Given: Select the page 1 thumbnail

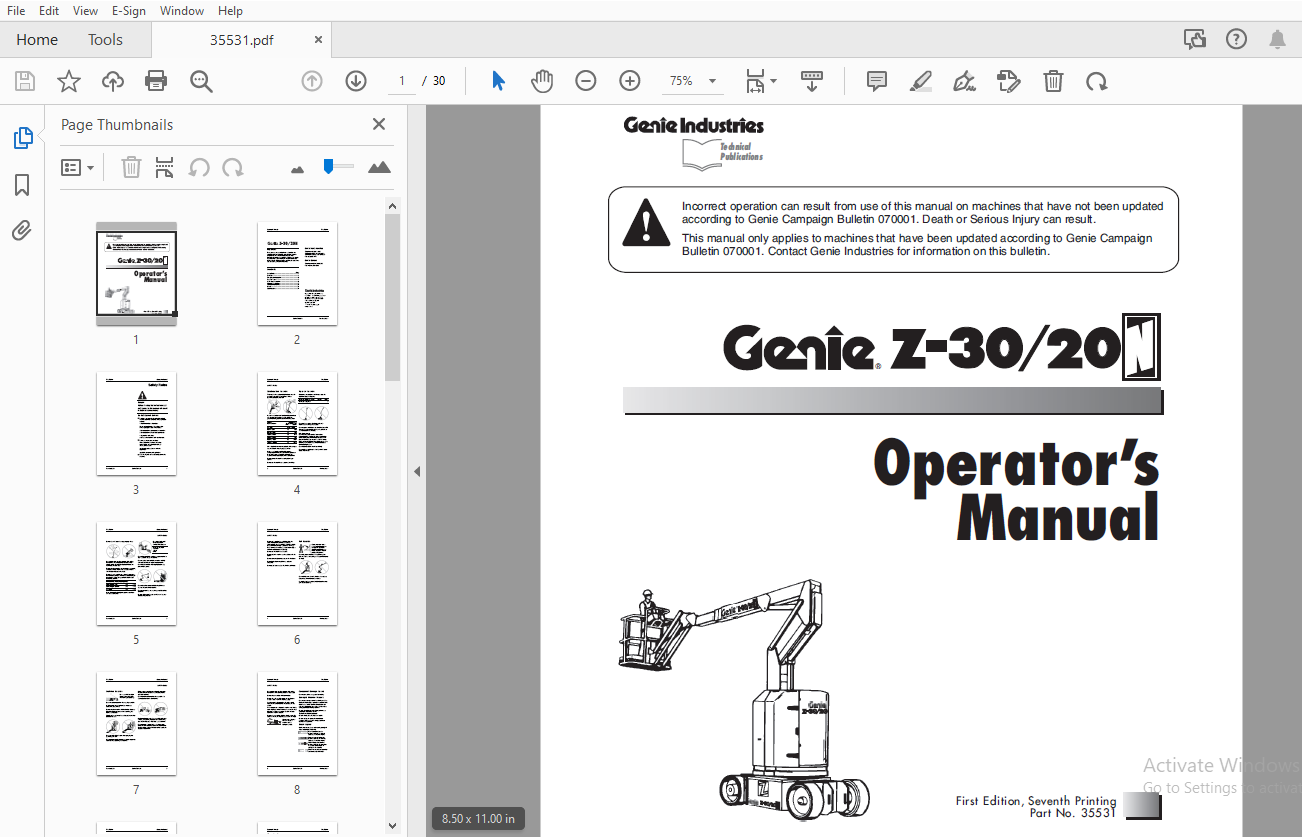Looking at the screenshot, I should click(136, 273).
